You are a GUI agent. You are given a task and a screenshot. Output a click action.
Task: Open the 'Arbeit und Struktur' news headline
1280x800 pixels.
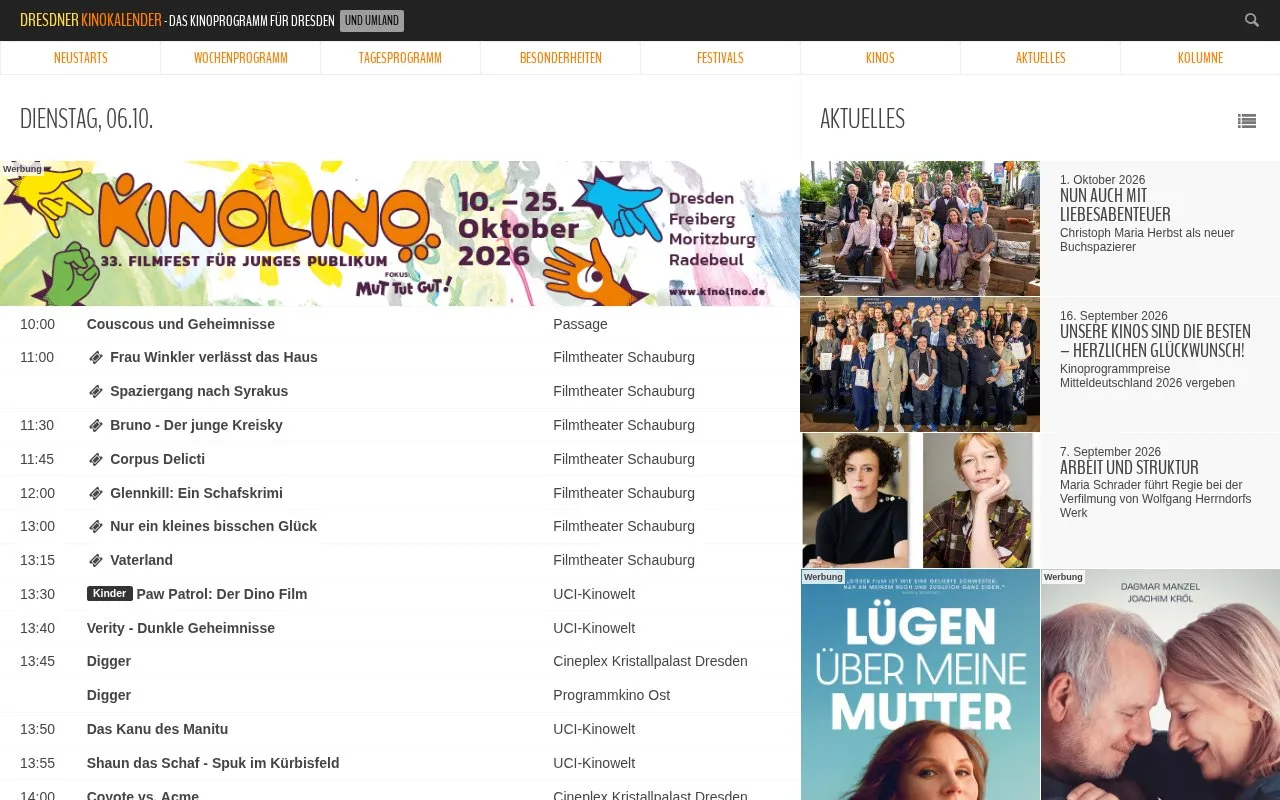(1129, 467)
